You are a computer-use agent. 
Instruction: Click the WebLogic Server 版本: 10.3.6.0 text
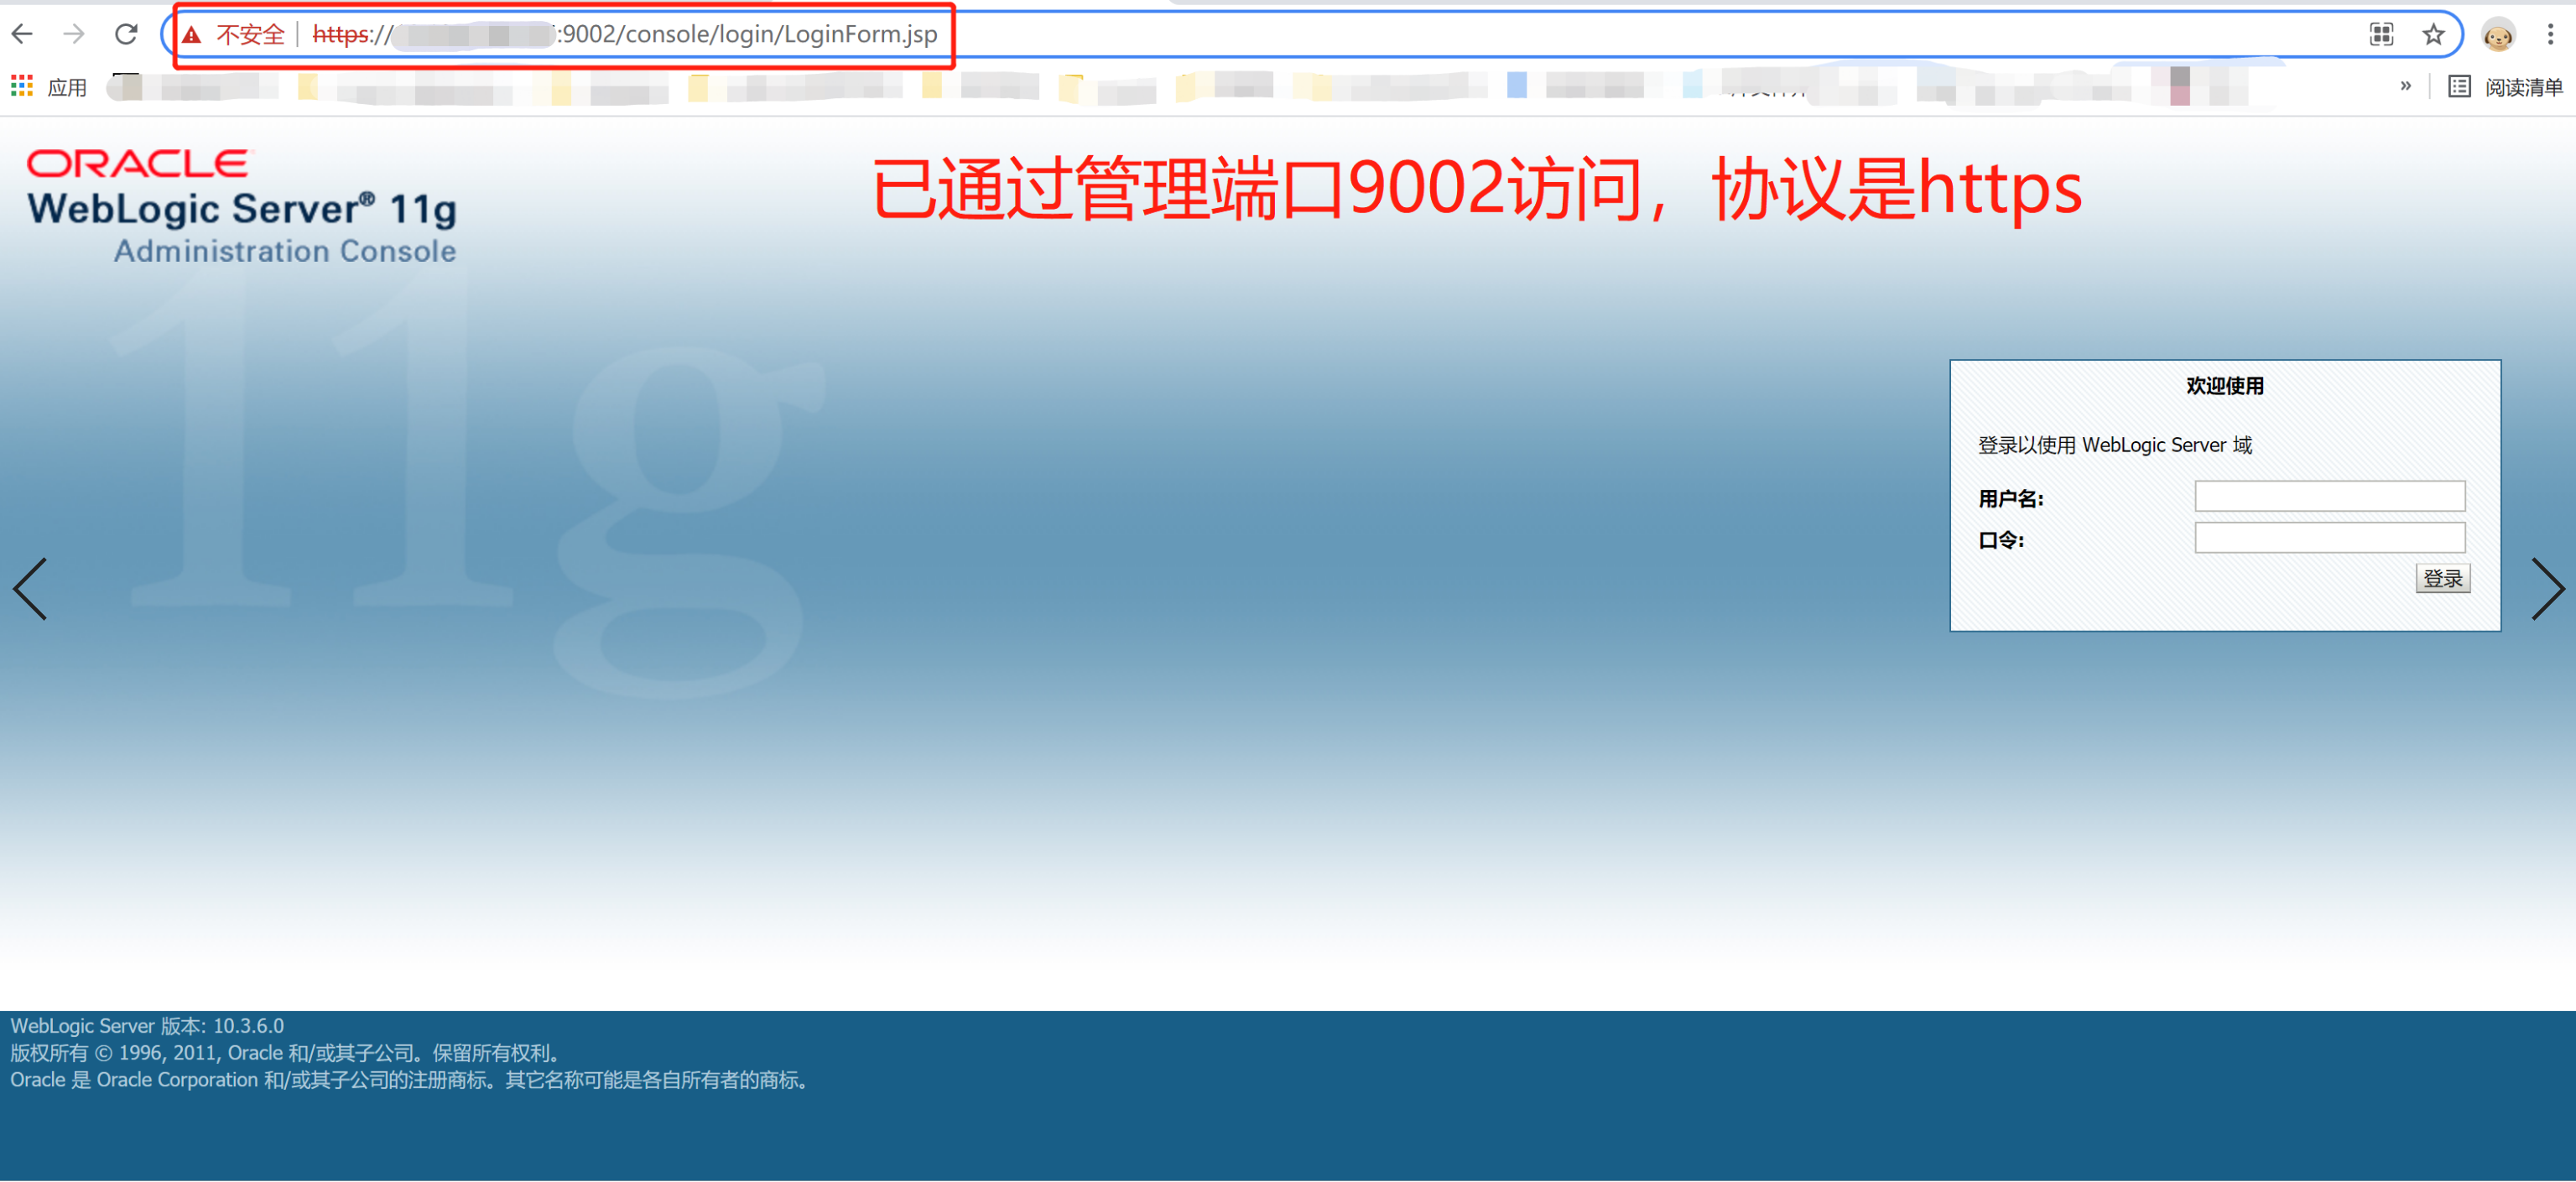(147, 1026)
